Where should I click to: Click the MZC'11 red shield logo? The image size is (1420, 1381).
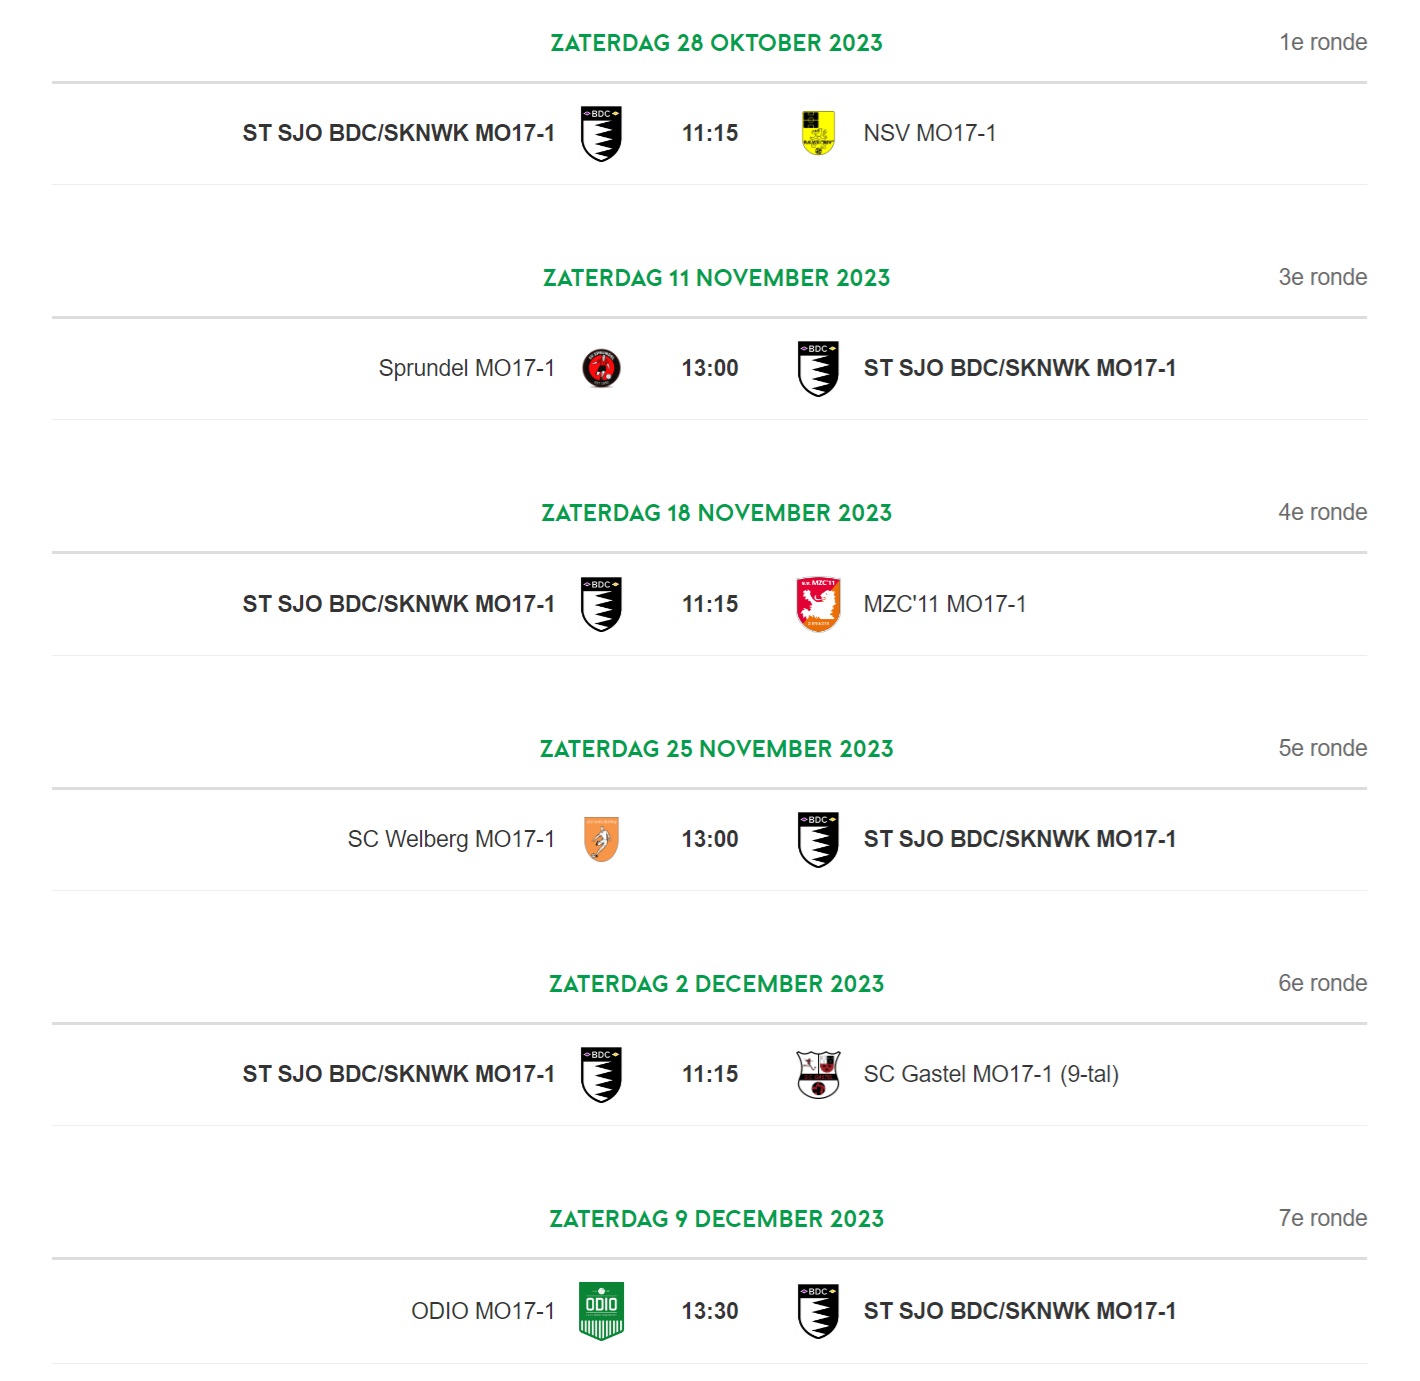(x=818, y=604)
